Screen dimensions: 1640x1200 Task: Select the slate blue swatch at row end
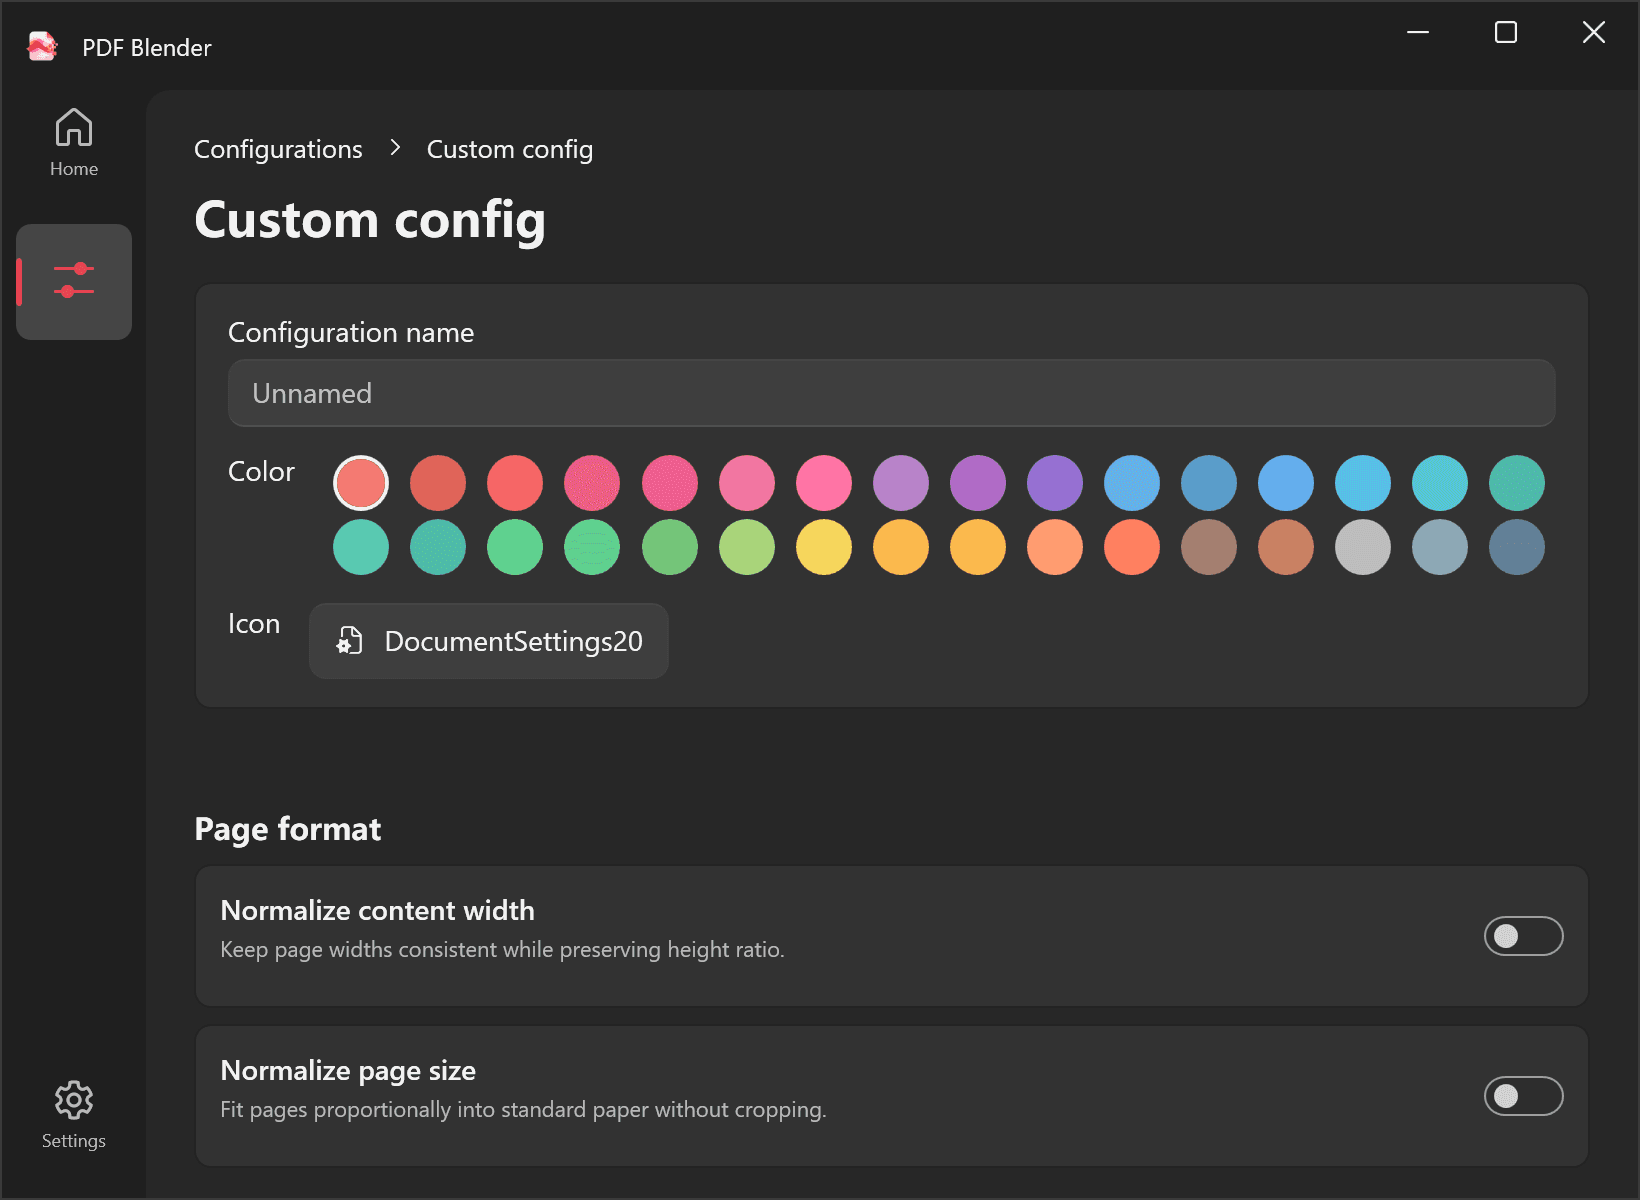(x=1517, y=547)
